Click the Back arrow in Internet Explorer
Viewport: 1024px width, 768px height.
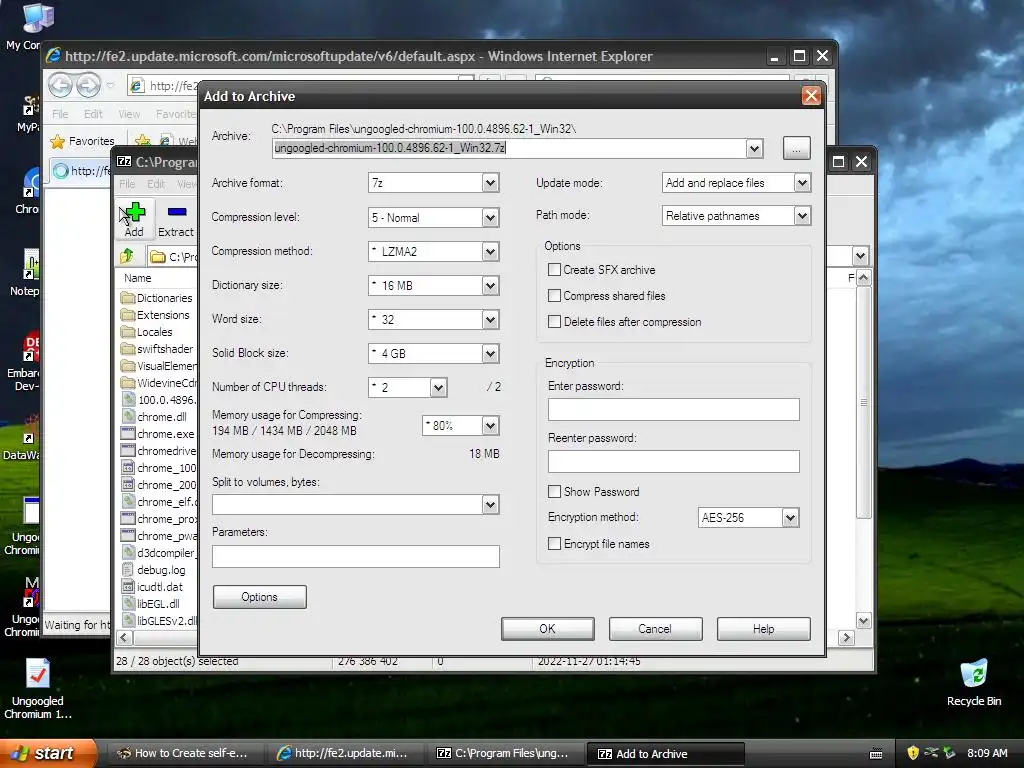pos(61,85)
